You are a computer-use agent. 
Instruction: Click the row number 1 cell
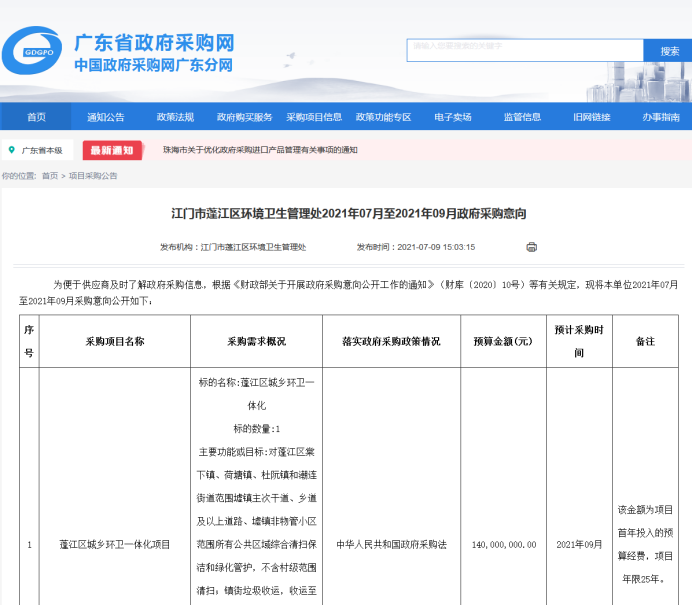click(x=29, y=545)
